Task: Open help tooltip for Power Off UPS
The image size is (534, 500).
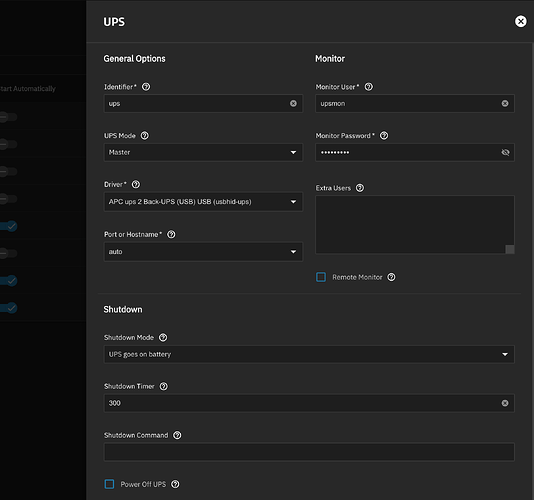Action: tap(175, 484)
